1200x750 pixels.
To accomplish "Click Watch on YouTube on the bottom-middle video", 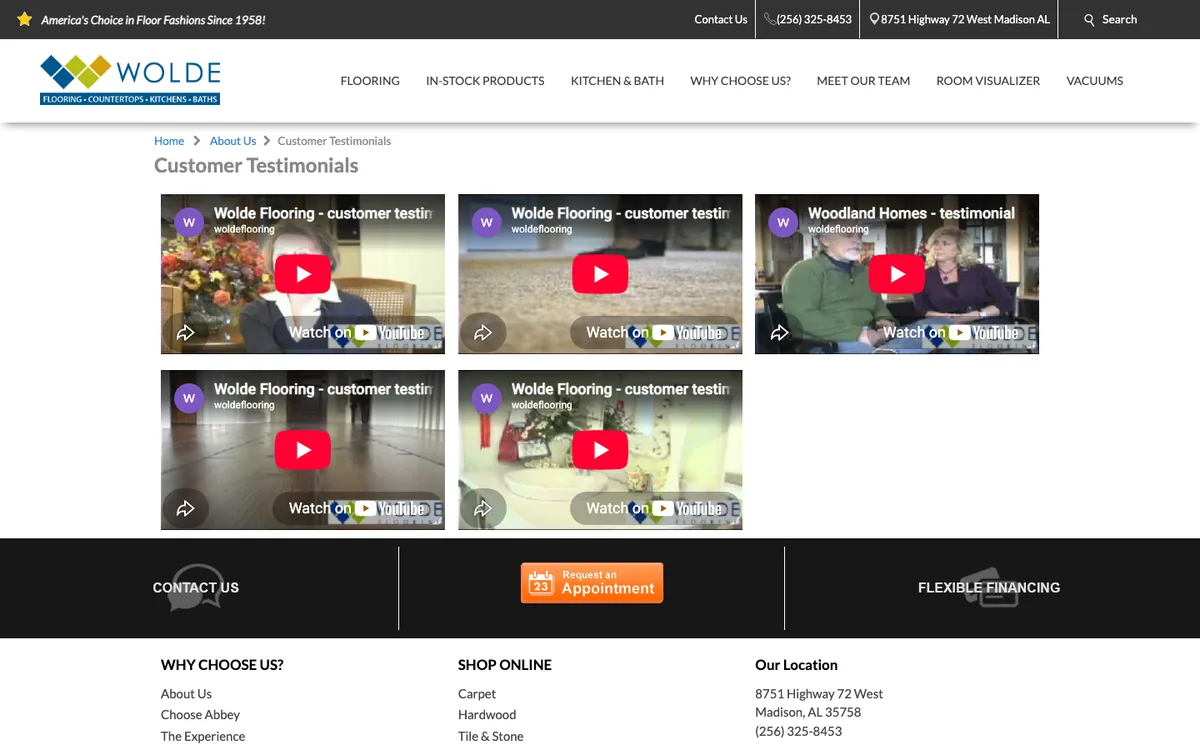I will pos(654,509).
